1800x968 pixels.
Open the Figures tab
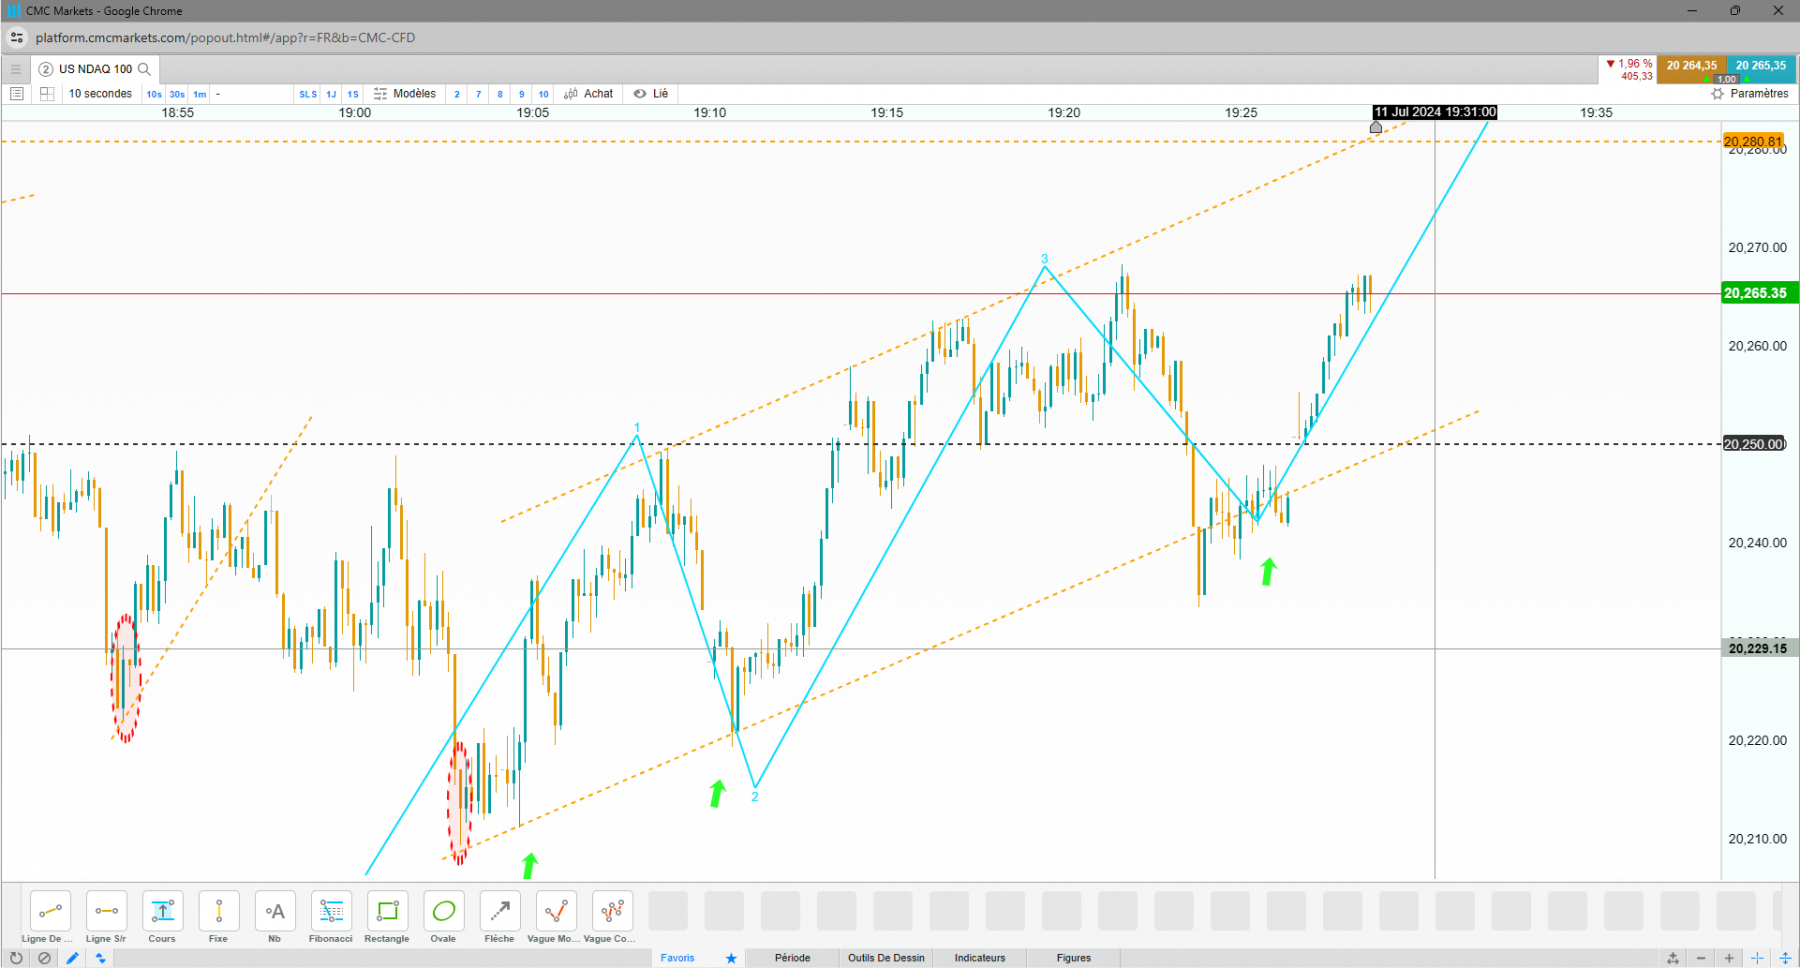point(1073,958)
